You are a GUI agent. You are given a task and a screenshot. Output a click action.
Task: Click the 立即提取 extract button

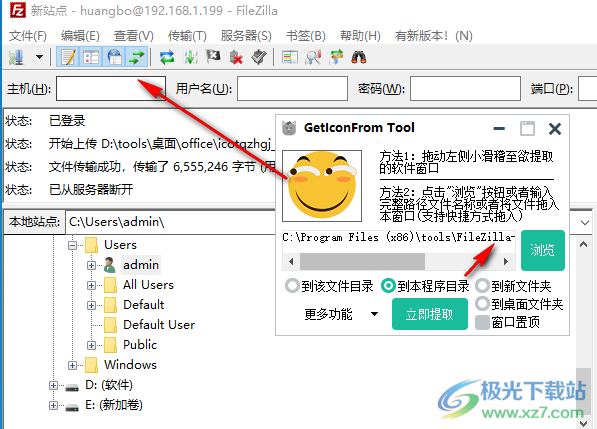(x=430, y=314)
